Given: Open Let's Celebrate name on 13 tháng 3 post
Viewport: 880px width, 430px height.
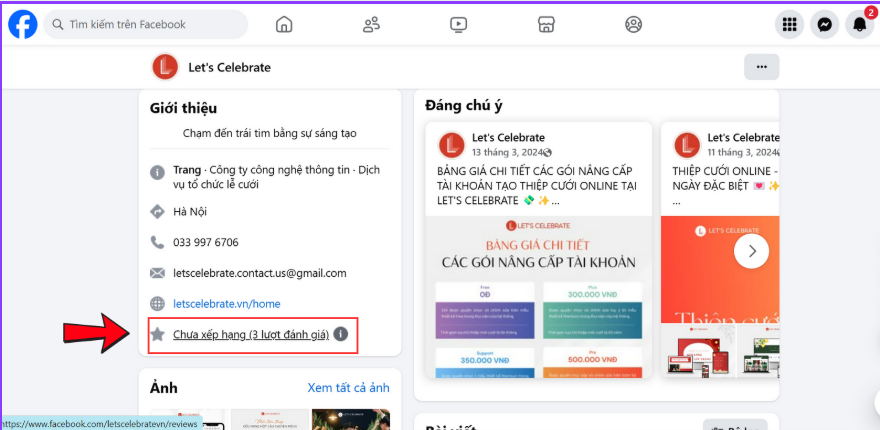Looking at the screenshot, I should click(508, 138).
